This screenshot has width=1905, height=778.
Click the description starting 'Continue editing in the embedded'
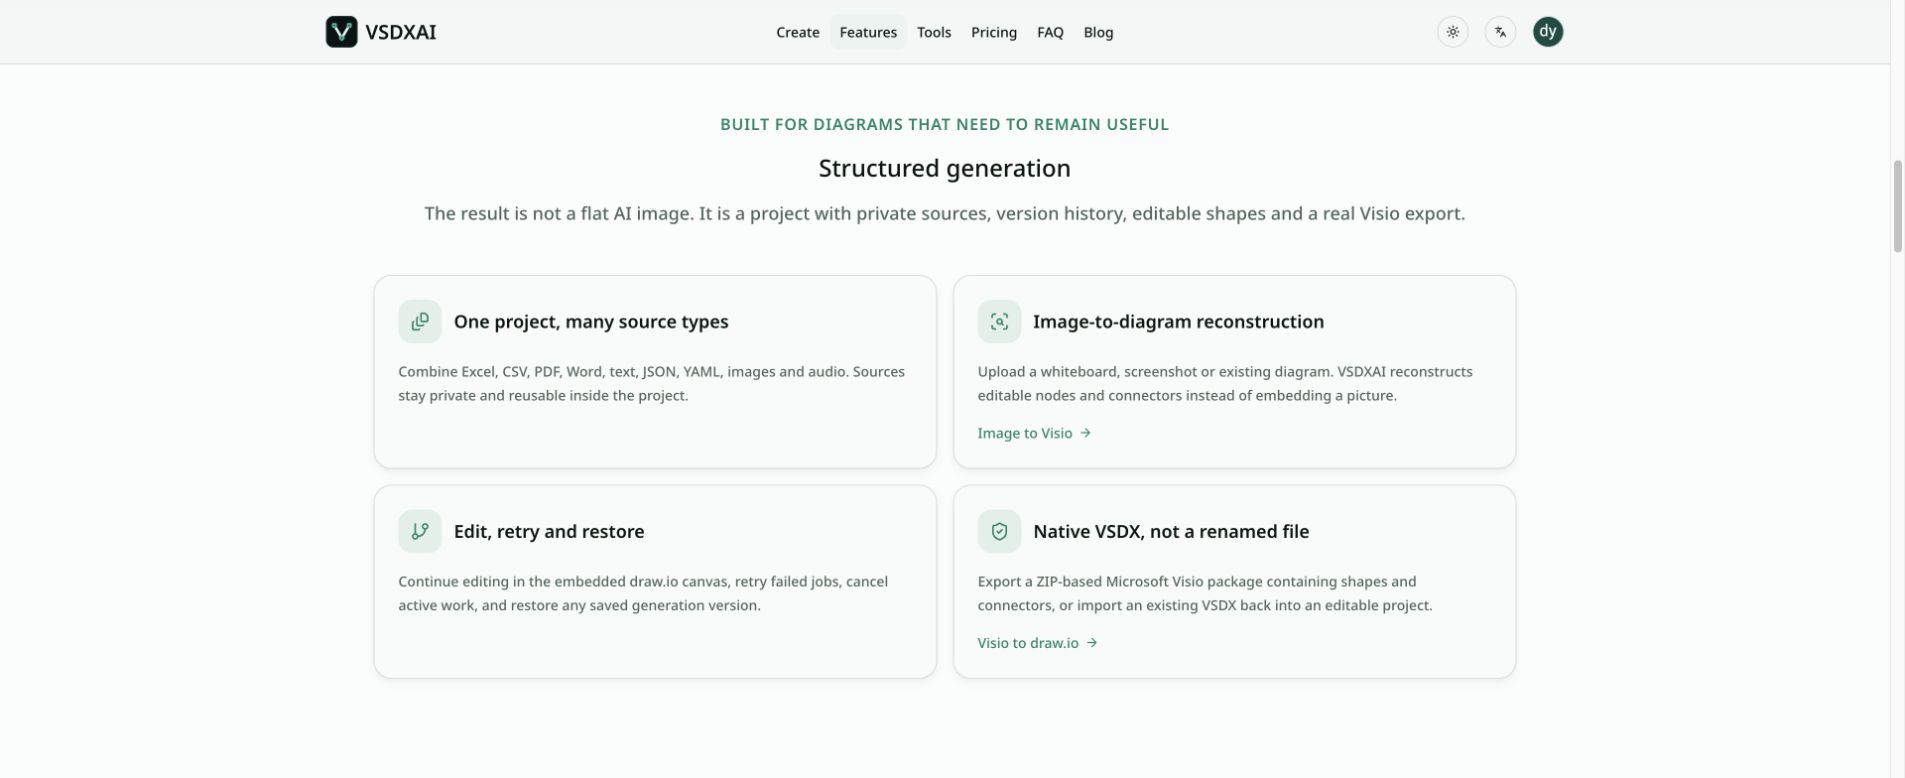pos(643,593)
